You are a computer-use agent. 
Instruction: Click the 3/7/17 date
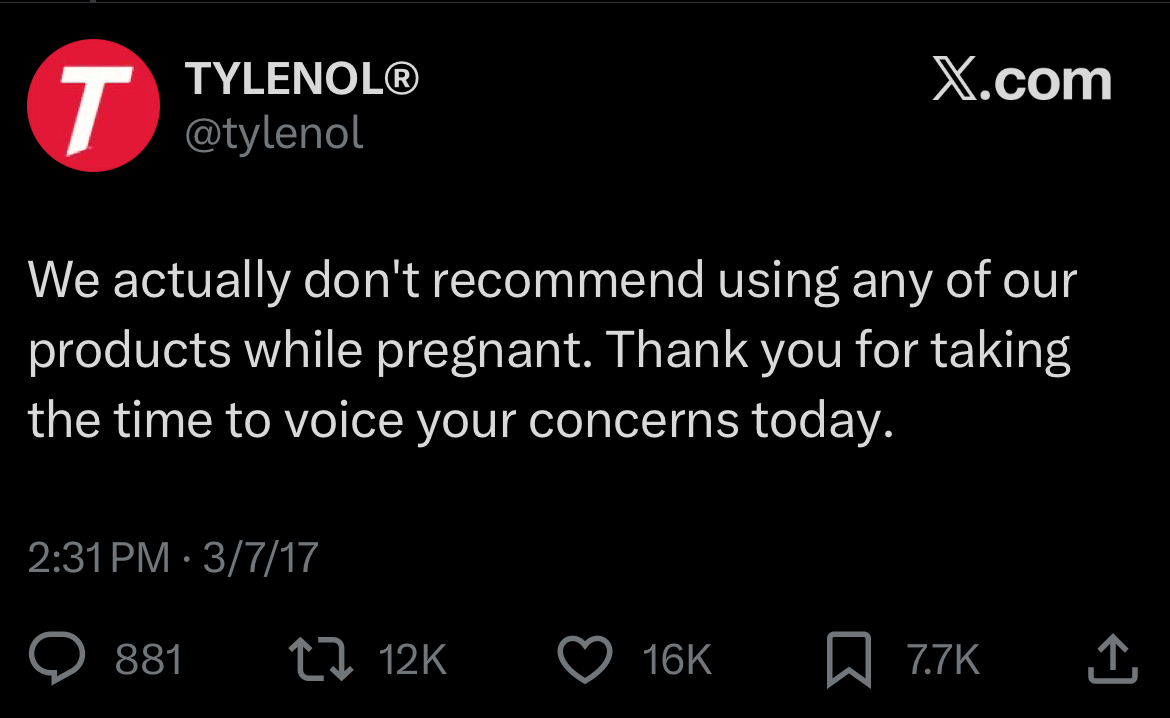(x=260, y=558)
